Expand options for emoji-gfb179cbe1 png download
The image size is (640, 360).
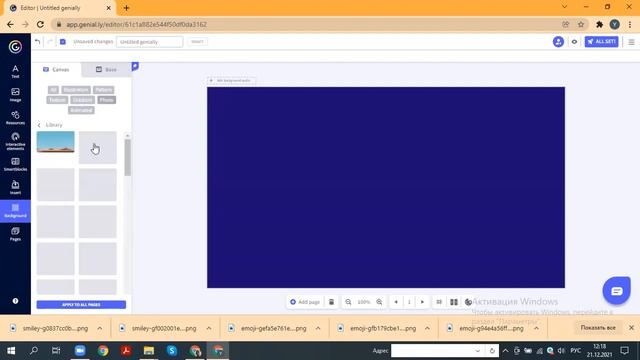[427, 328]
